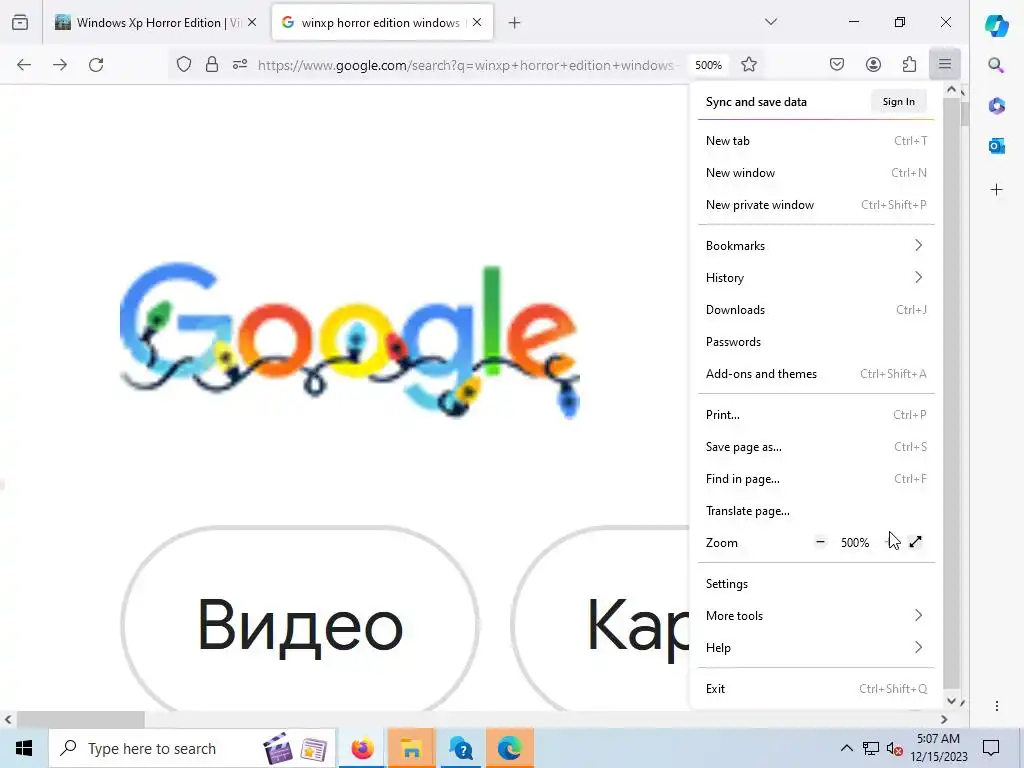Select New window from the menu

(816, 172)
